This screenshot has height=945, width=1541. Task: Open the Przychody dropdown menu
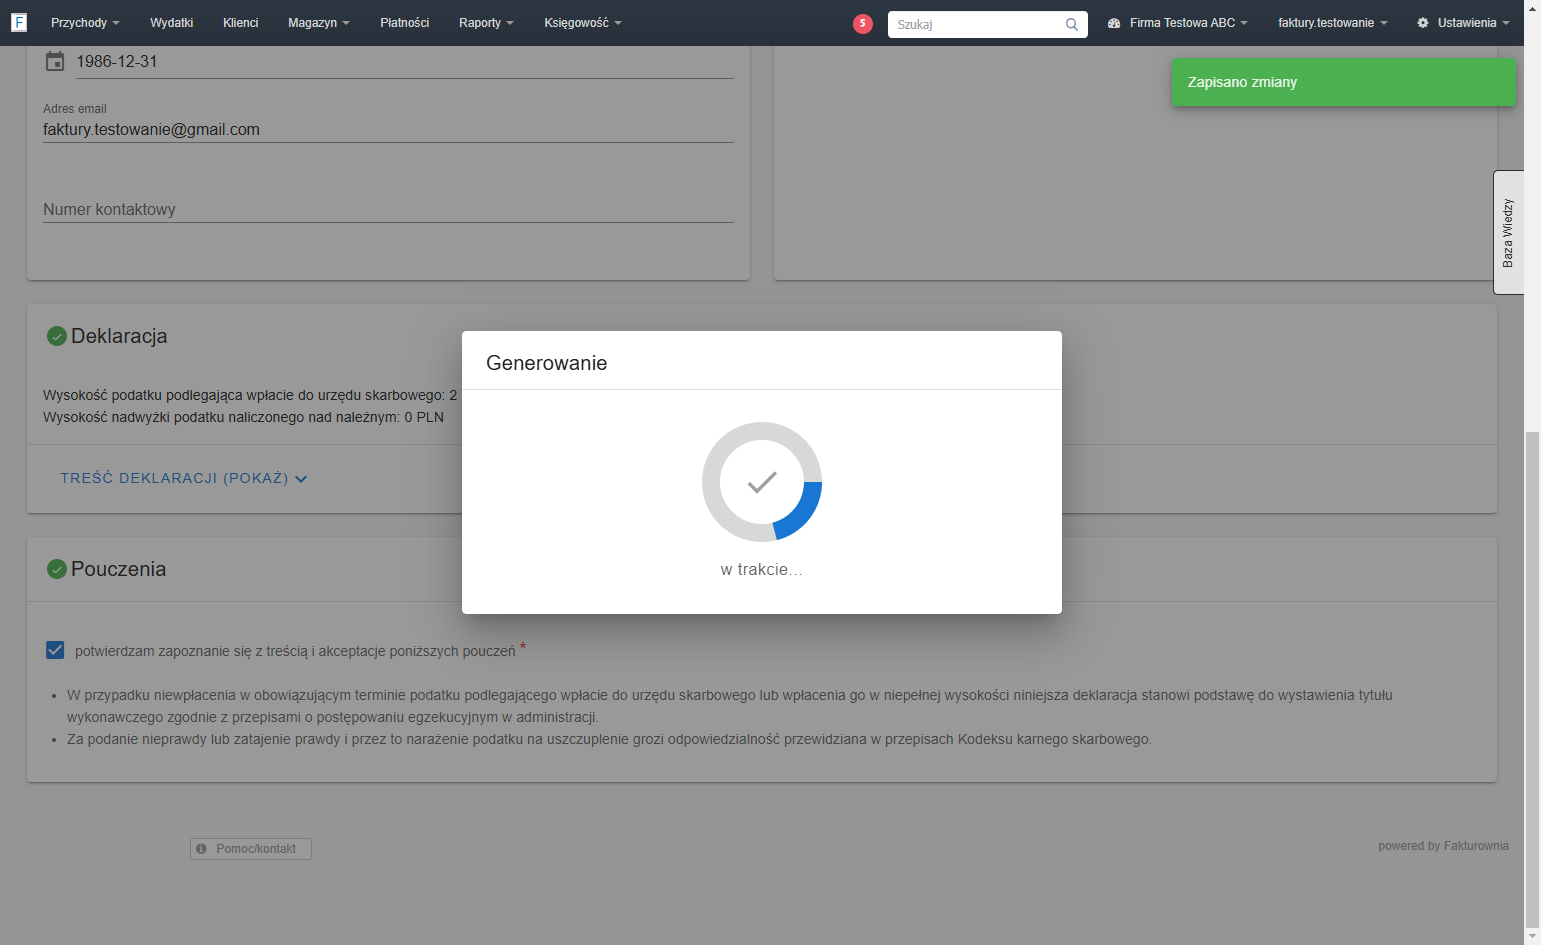click(x=85, y=23)
